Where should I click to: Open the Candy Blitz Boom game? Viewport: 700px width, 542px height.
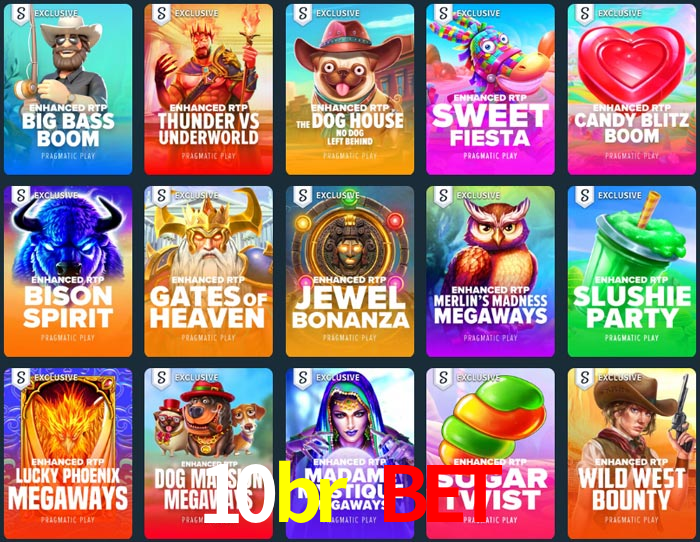(x=632, y=89)
